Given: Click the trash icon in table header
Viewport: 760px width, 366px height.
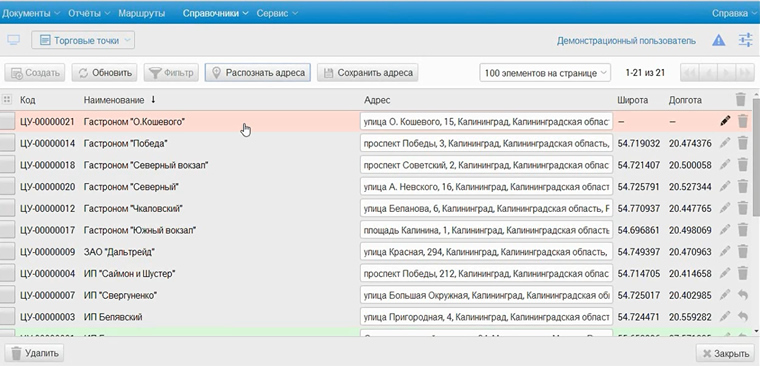Looking at the screenshot, I should click(x=740, y=100).
